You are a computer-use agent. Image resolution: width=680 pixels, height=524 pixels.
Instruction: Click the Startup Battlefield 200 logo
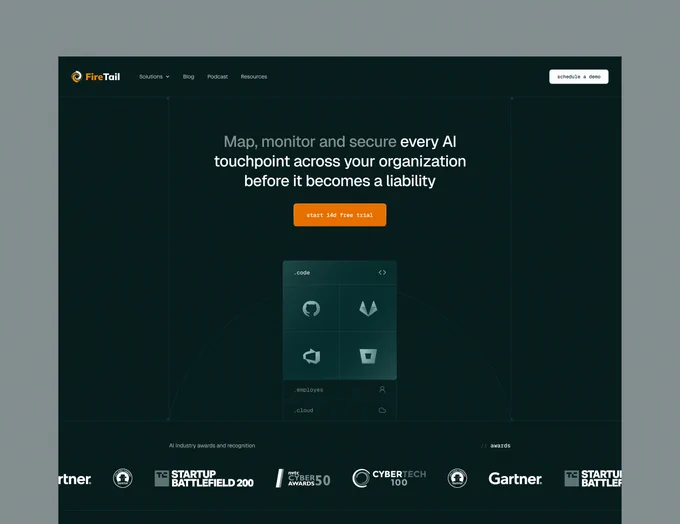(x=204, y=478)
